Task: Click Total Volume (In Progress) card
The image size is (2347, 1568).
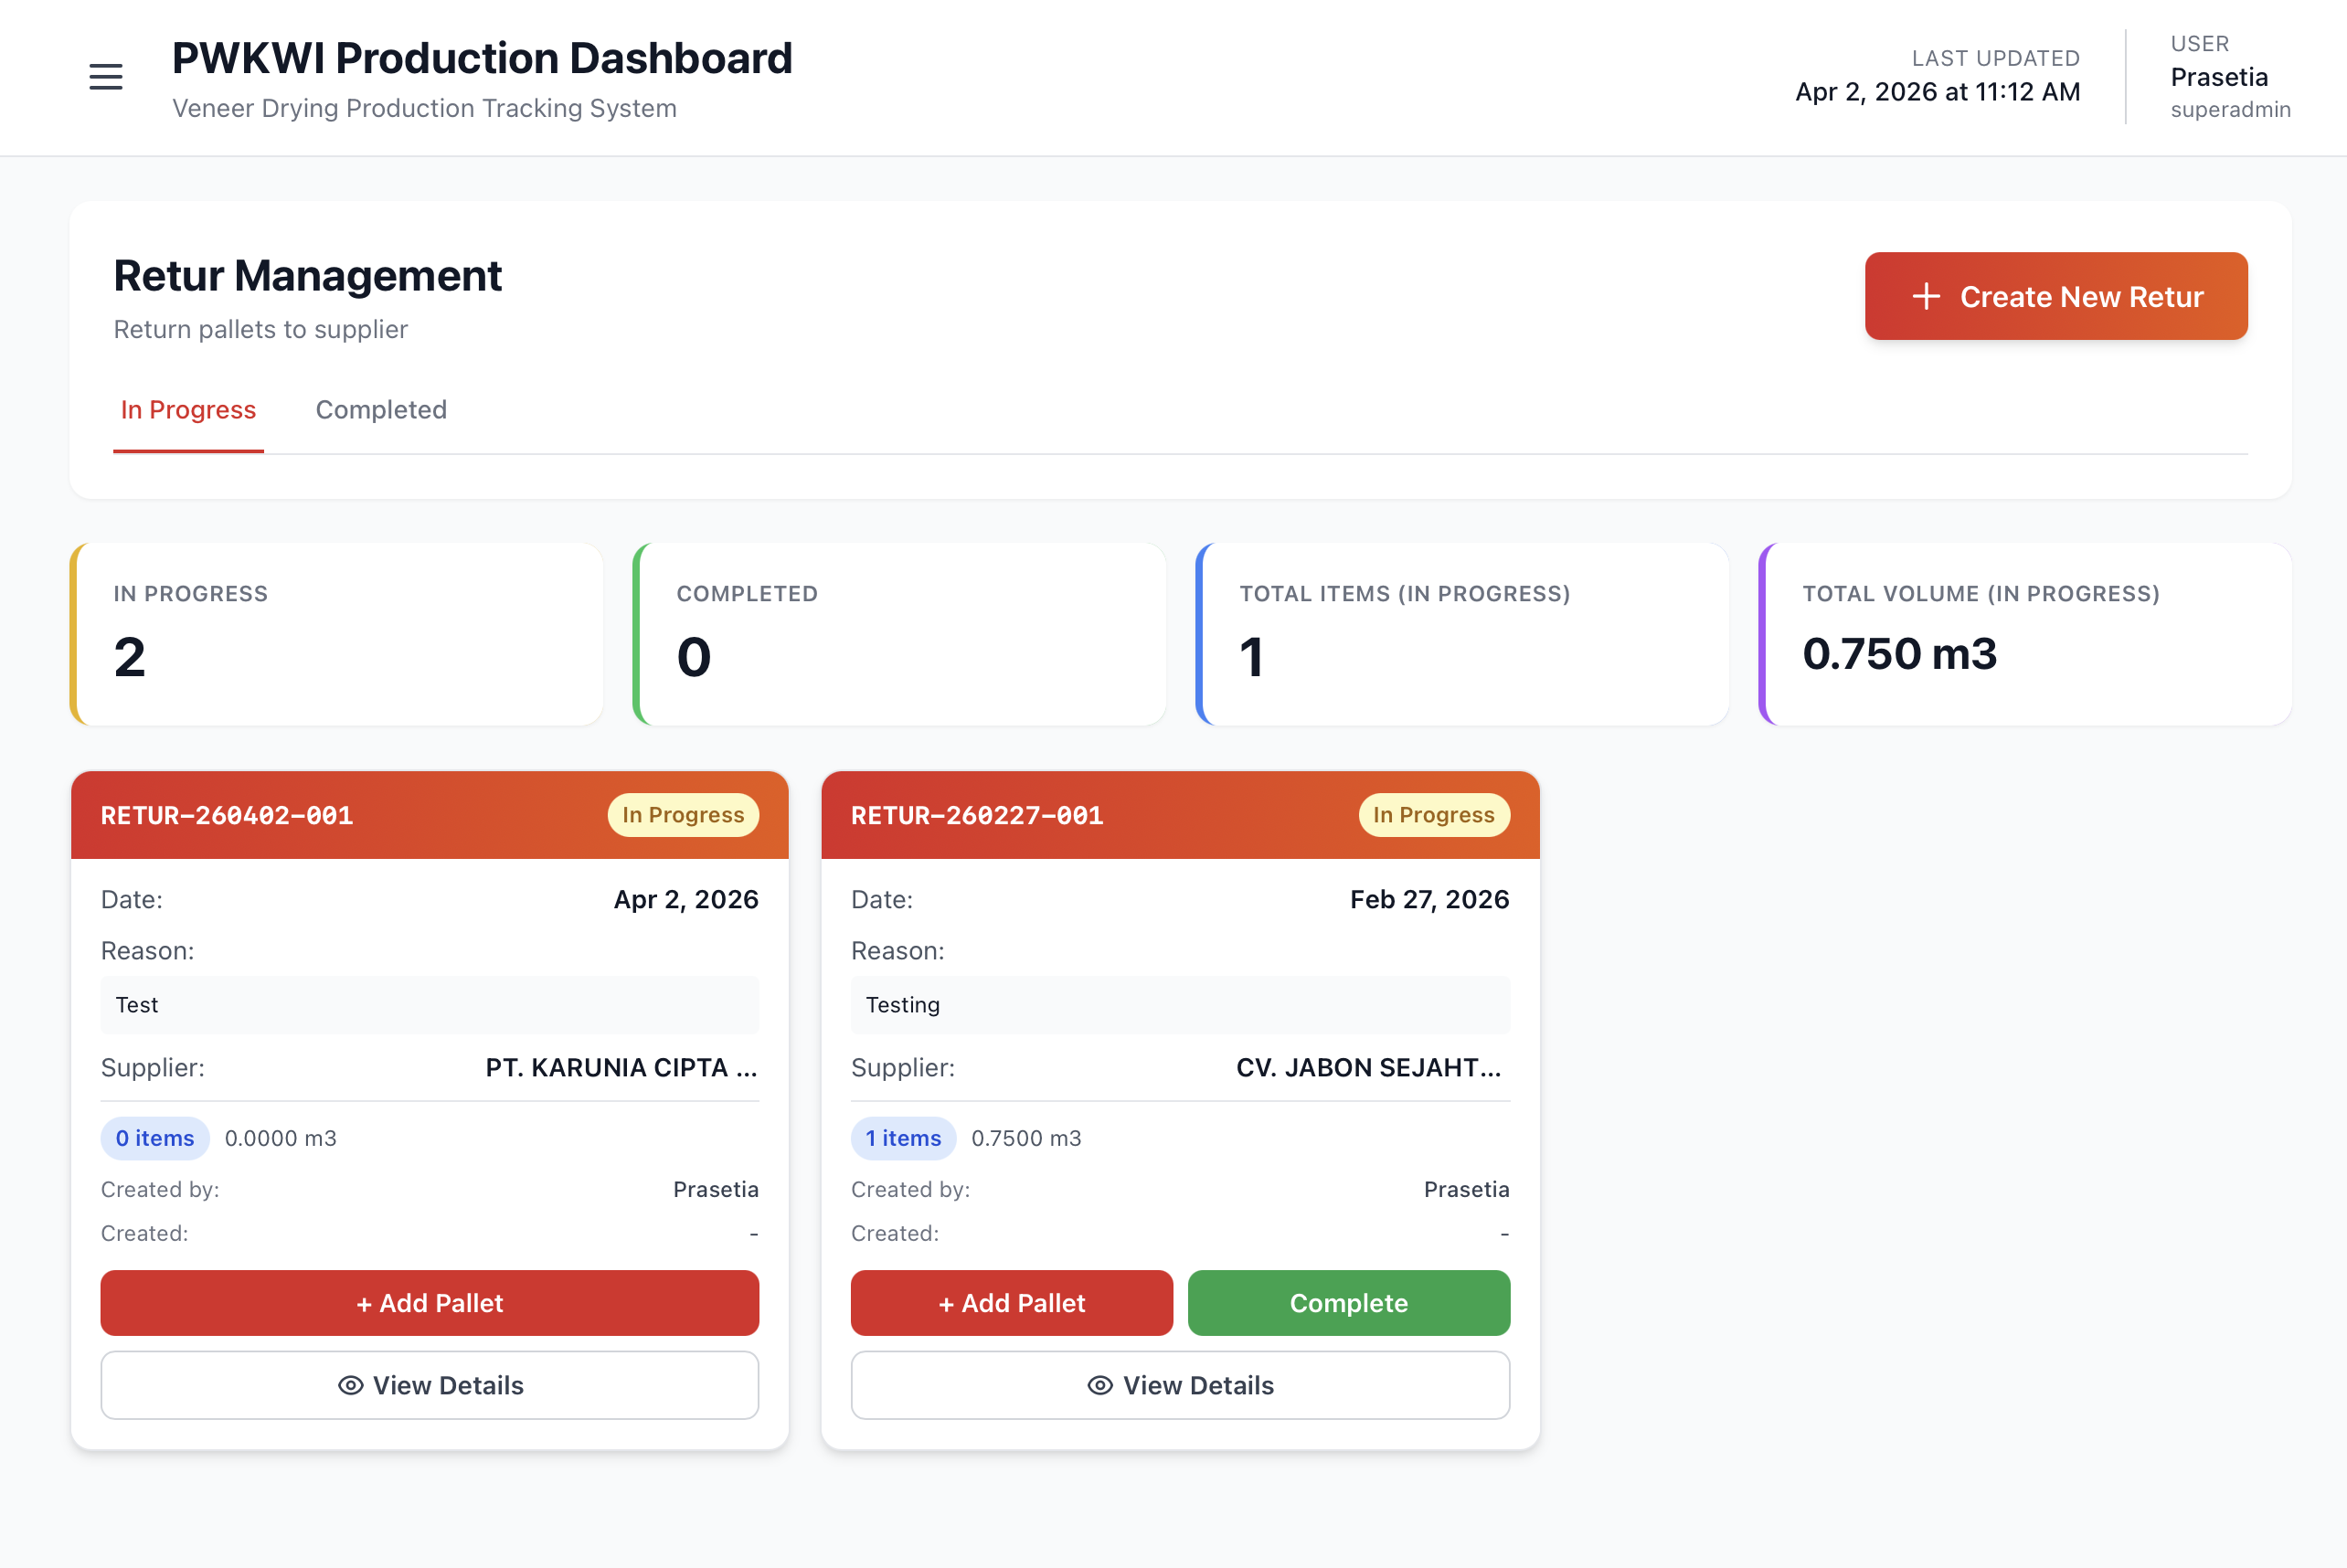Action: point(2026,634)
